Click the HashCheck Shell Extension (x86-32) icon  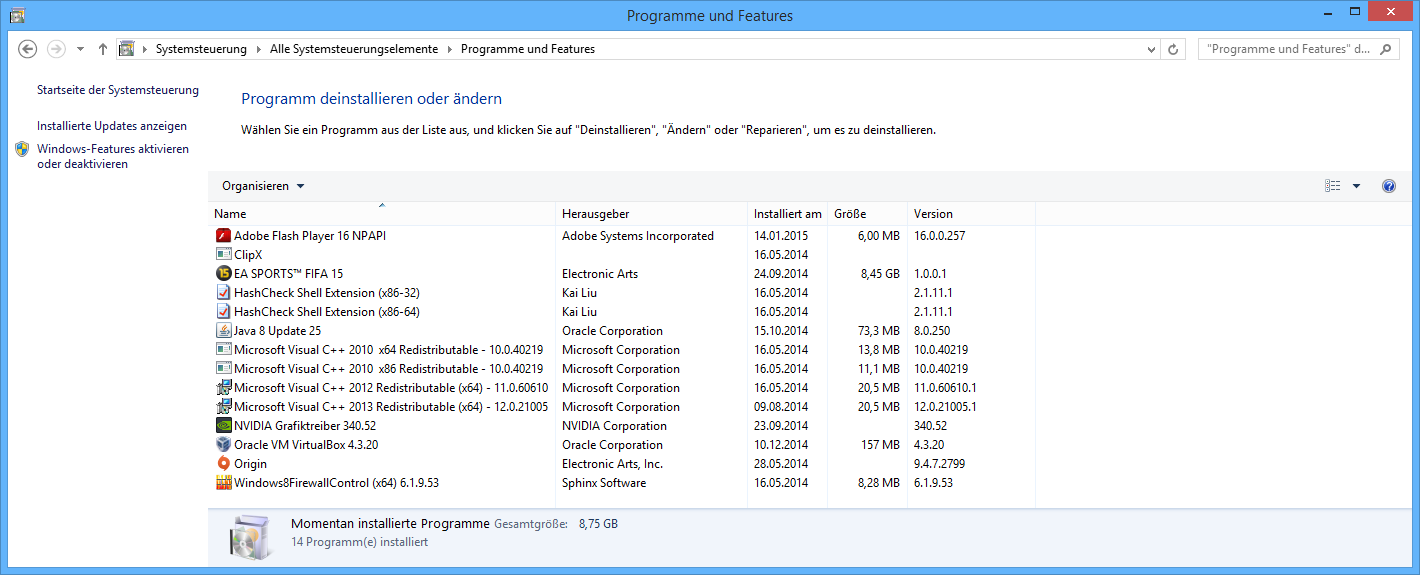tap(224, 293)
